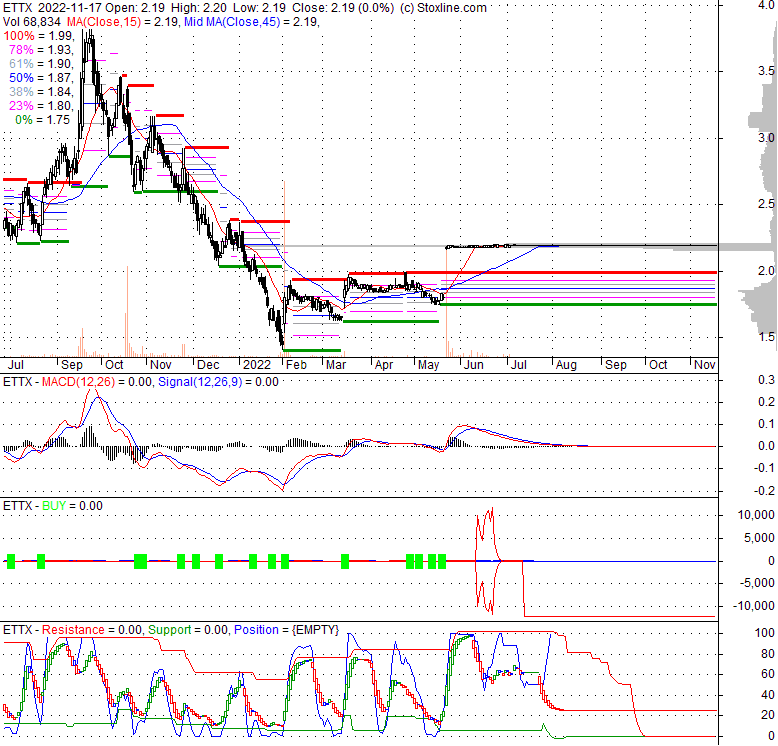778x746 pixels.
Task: Click the 'Sep' 2021 time axis label
Action: (72, 365)
